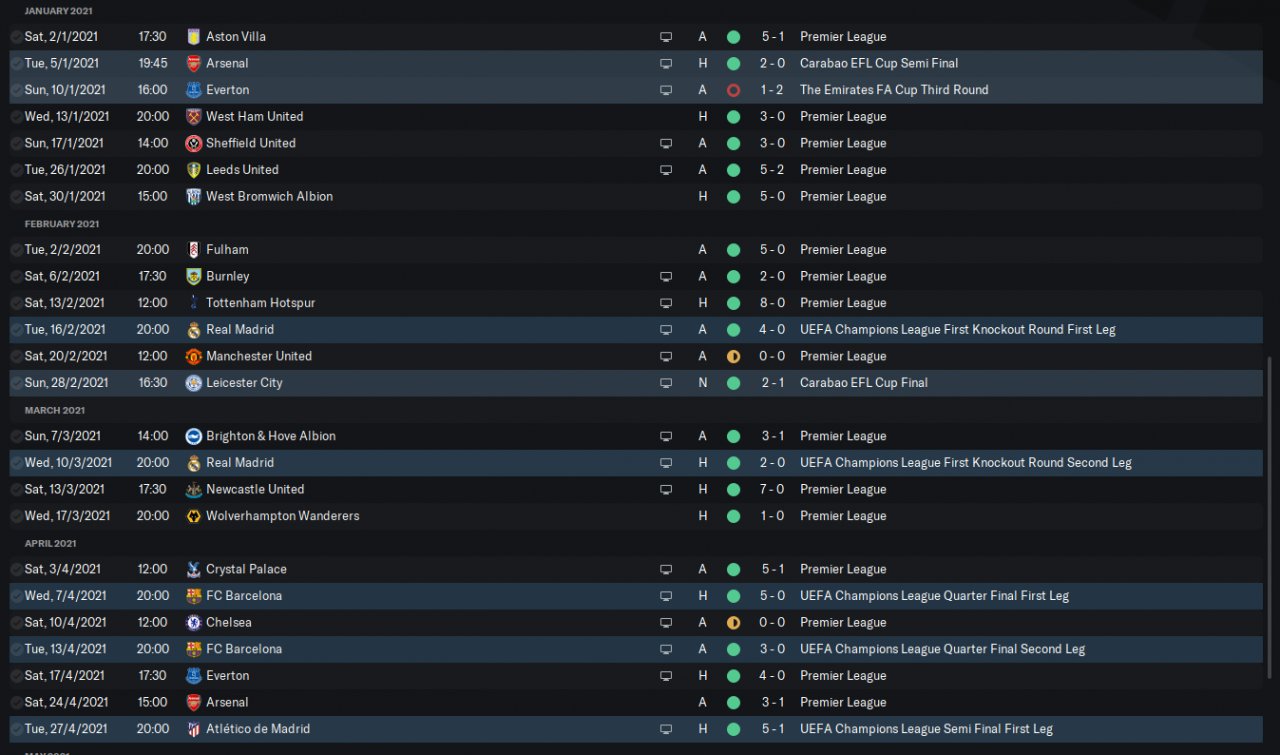Click the Atlético de Madrid club badge
The height and width of the screenshot is (755, 1280).
tap(193, 729)
